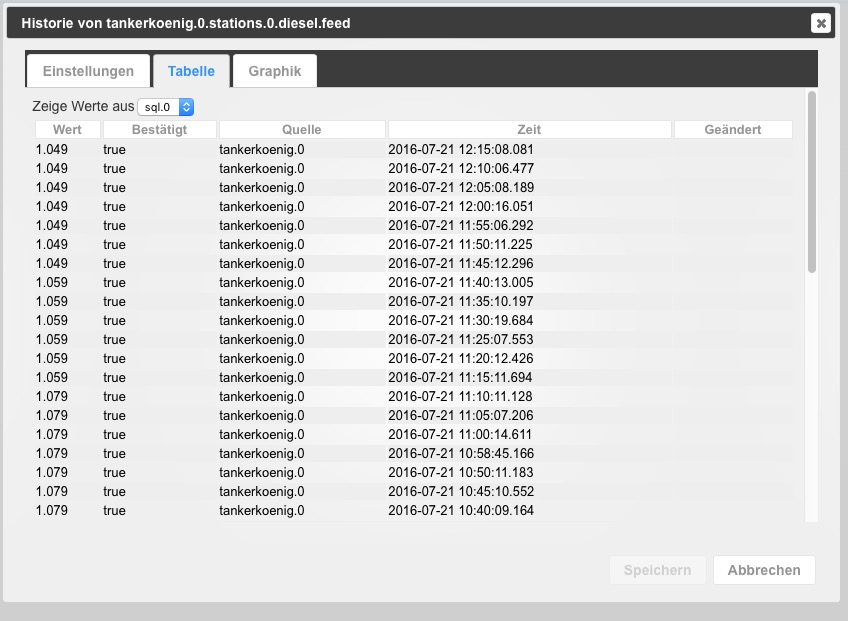Close the history dialog with X icon
Viewport: 848px width, 621px height.
tap(820, 23)
